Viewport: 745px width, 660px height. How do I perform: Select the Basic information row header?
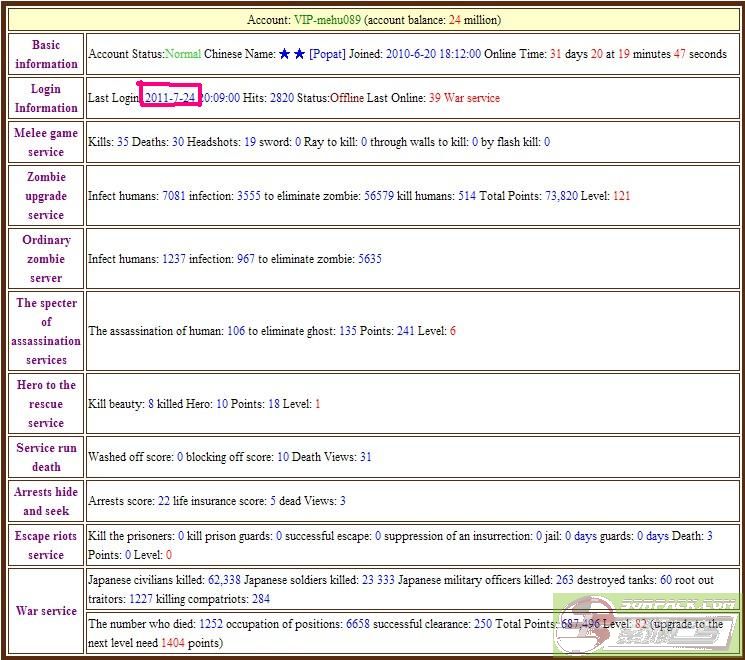[46, 54]
